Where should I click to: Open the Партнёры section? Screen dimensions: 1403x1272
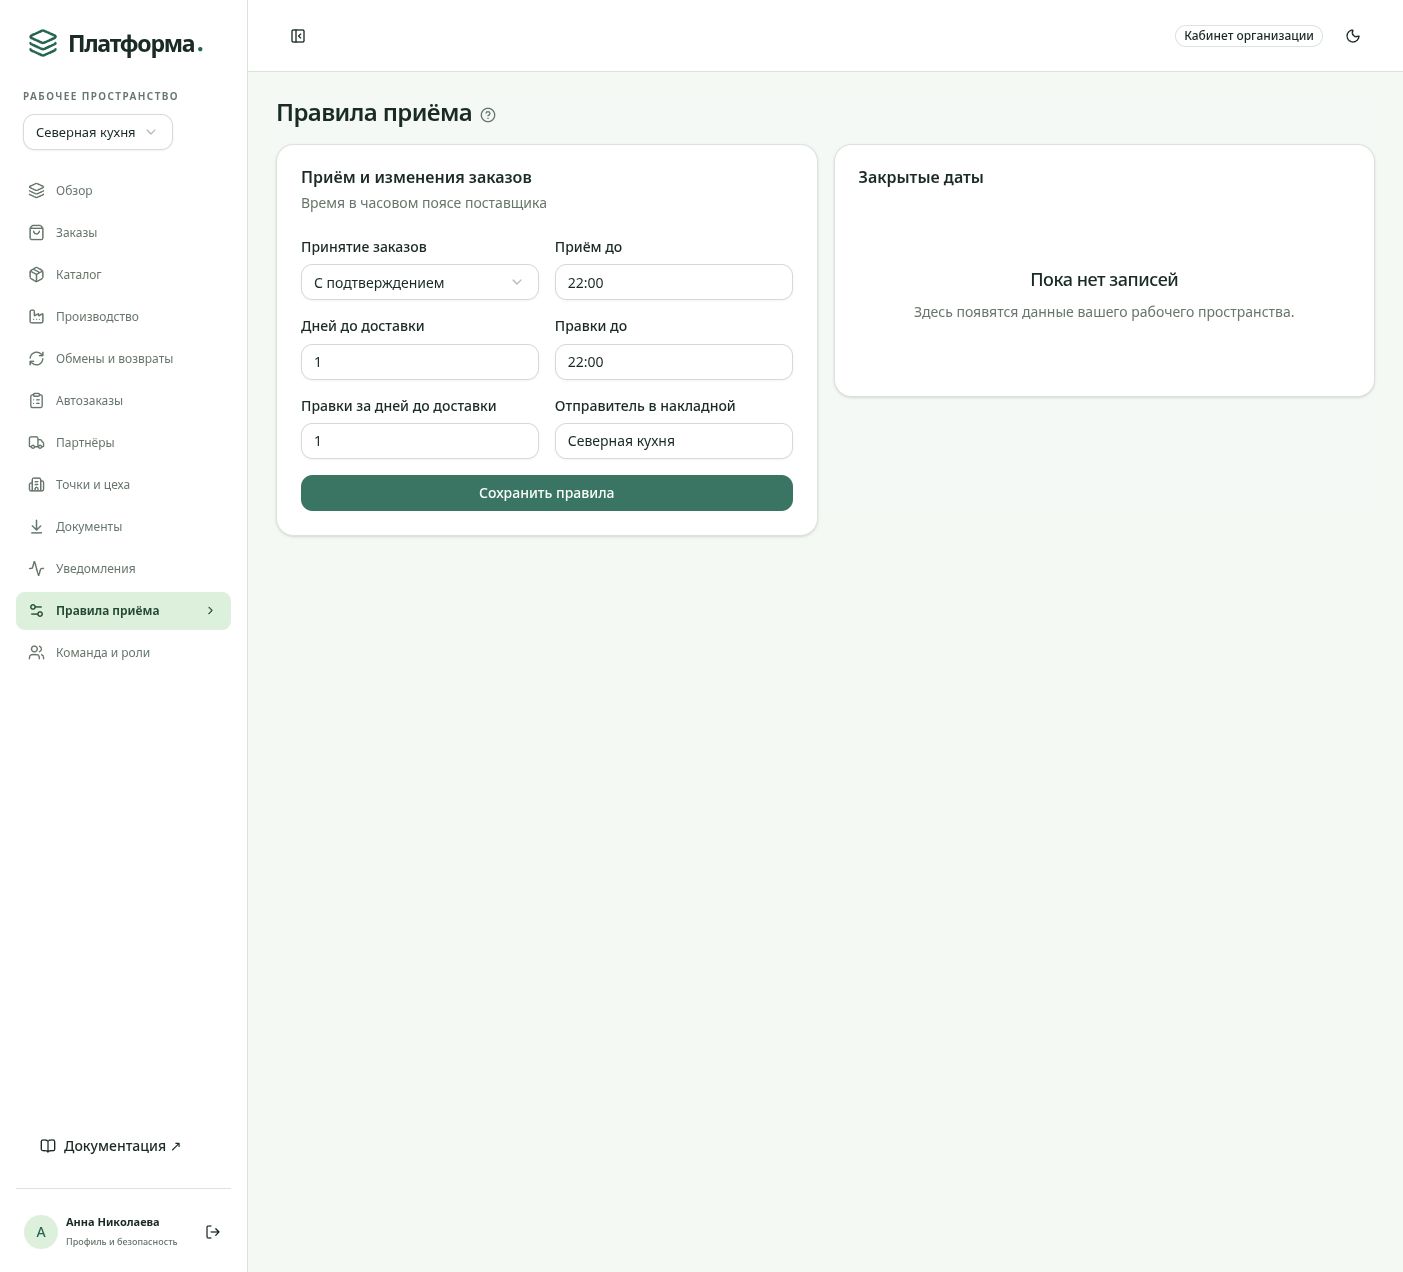[x=123, y=442]
